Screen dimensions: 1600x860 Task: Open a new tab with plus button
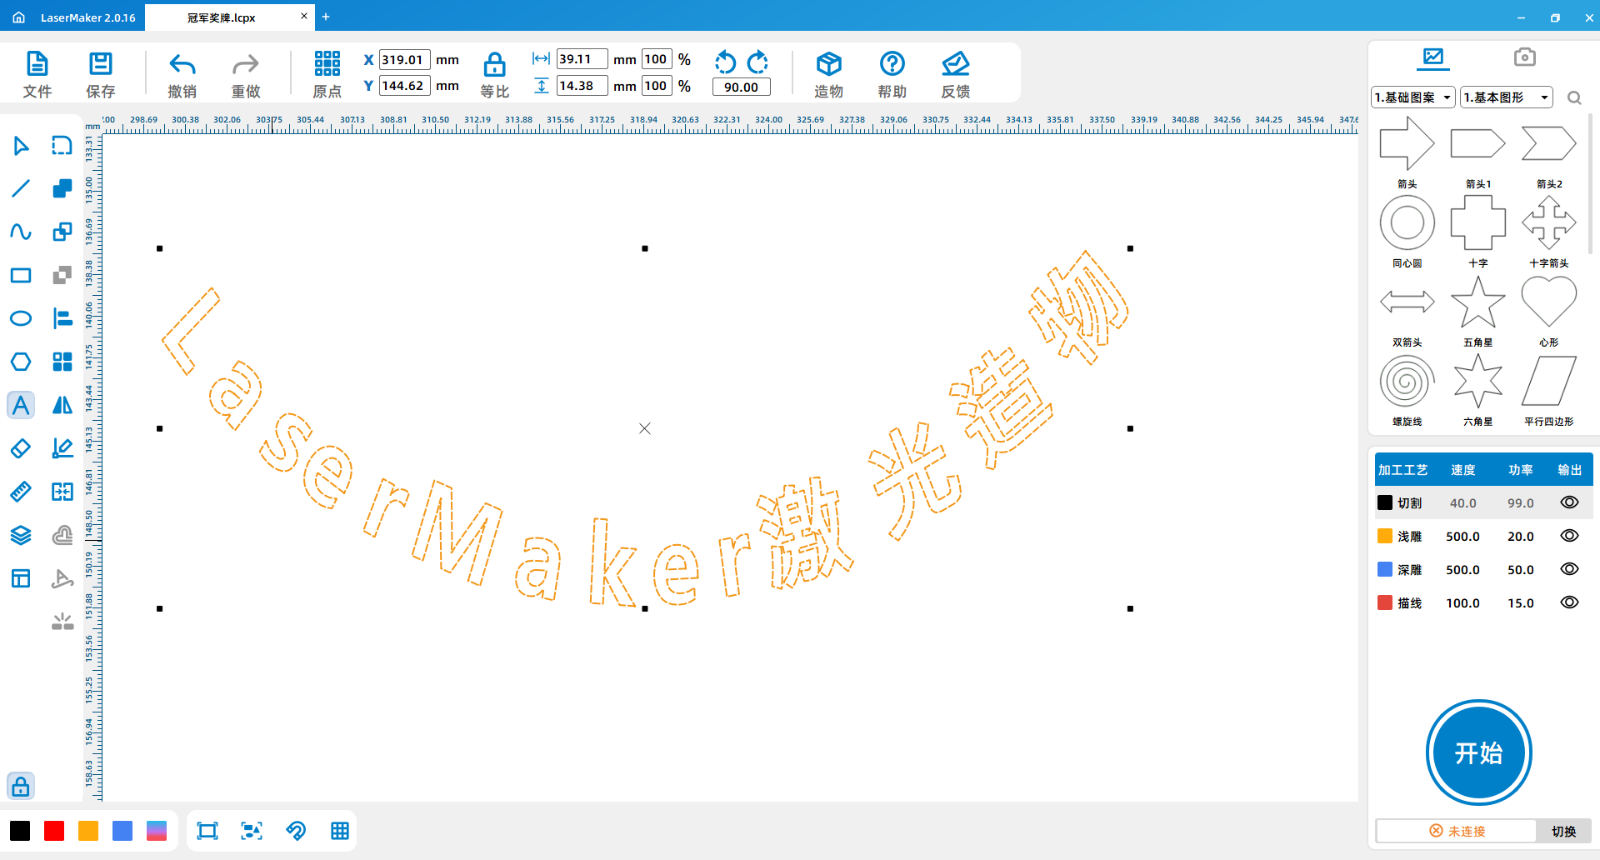[x=326, y=17]
